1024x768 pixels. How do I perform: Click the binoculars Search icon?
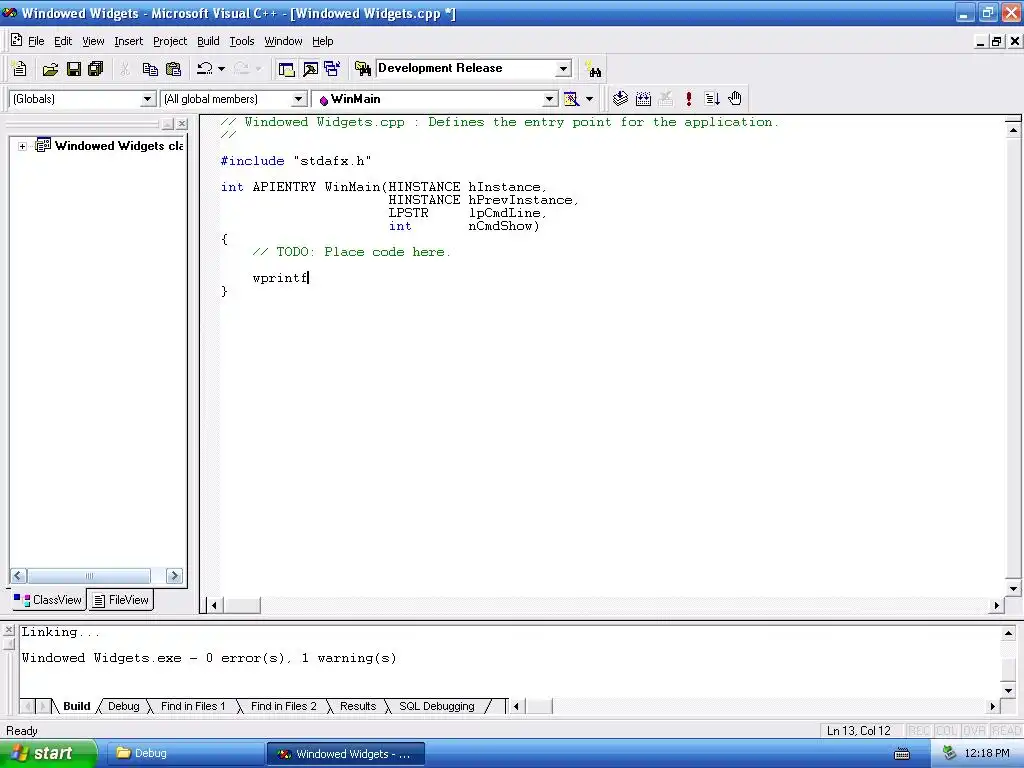[594, 69]
